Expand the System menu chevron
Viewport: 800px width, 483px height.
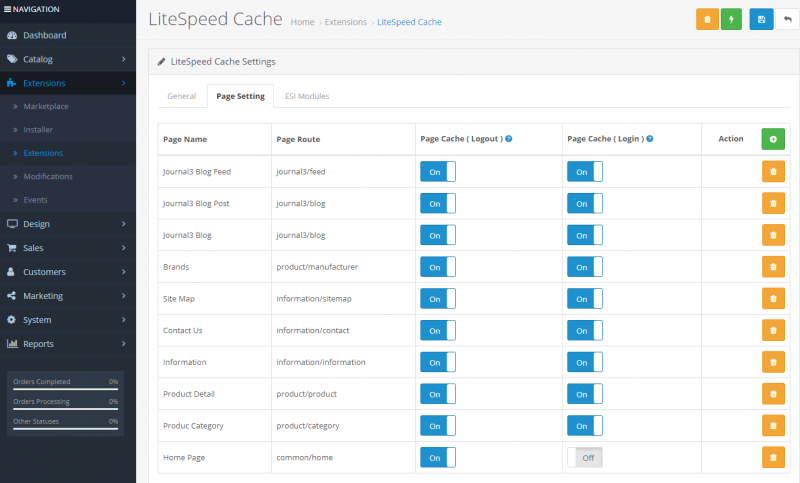click(x=123, y=320)
